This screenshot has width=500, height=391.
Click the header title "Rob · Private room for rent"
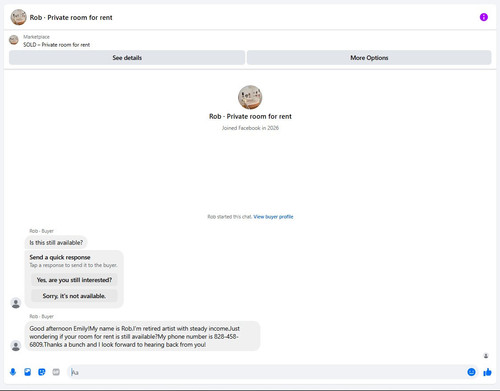click(x=71, y=17)
